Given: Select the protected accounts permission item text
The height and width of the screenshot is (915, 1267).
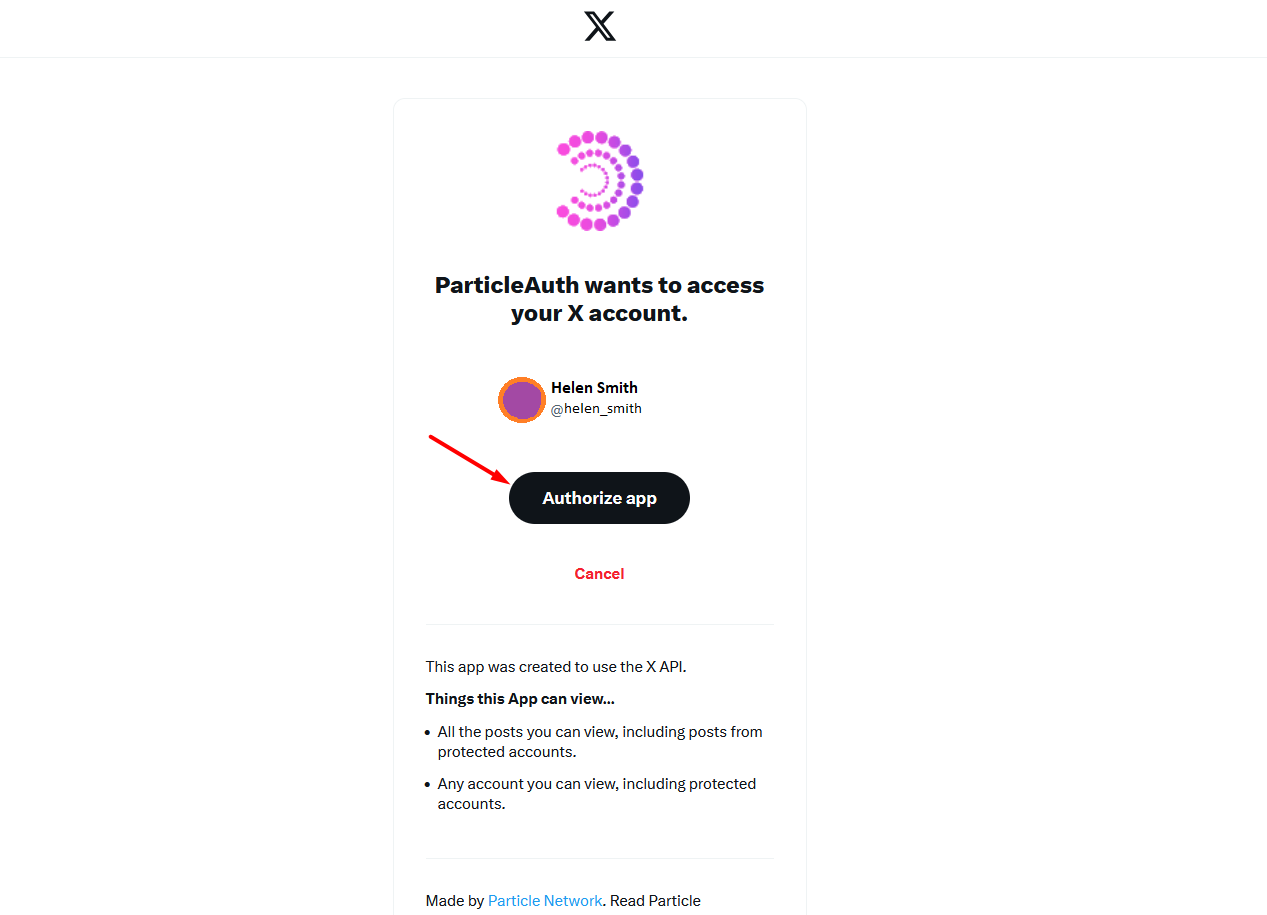Looking at the screenshot, I should point(596,794).
